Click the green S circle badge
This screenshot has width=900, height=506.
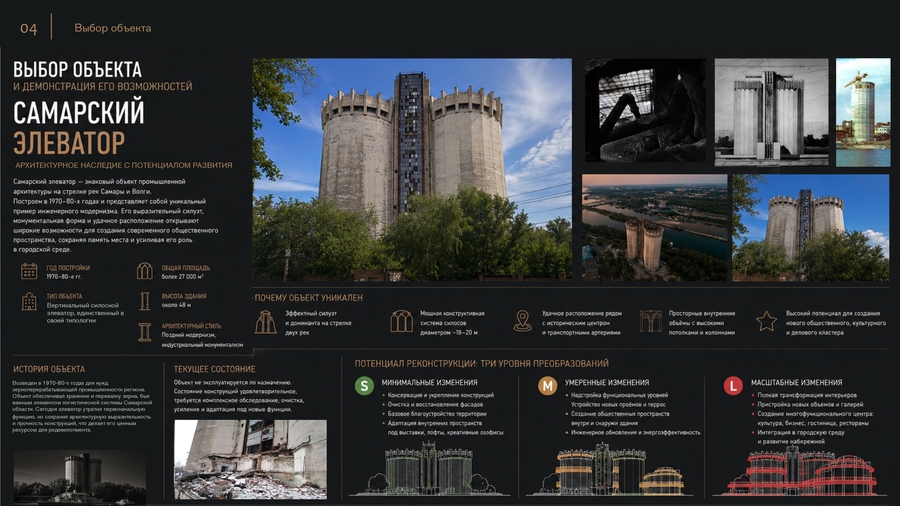(364, 386)
